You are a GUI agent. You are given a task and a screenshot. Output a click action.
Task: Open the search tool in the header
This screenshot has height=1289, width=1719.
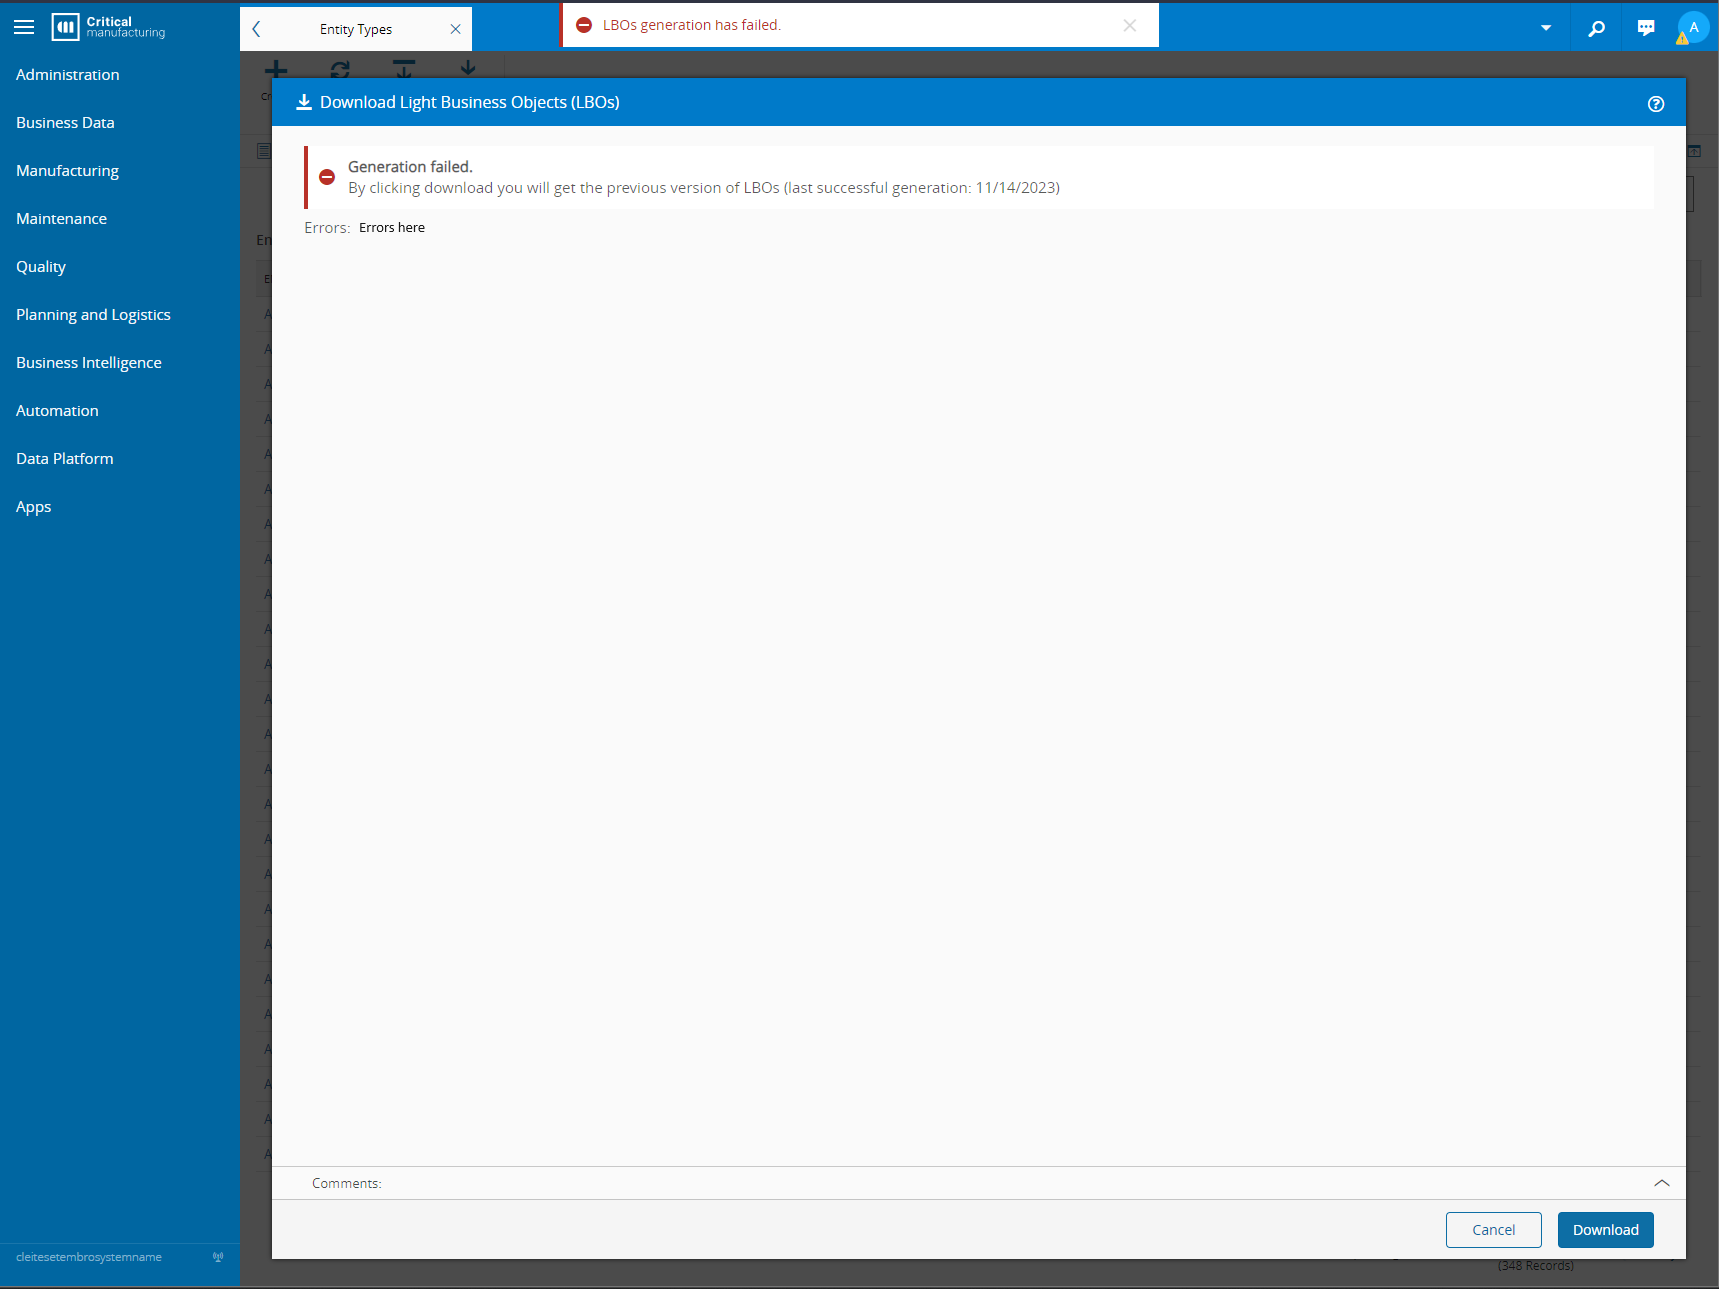pyautogui.click(x=1597, y=28)
